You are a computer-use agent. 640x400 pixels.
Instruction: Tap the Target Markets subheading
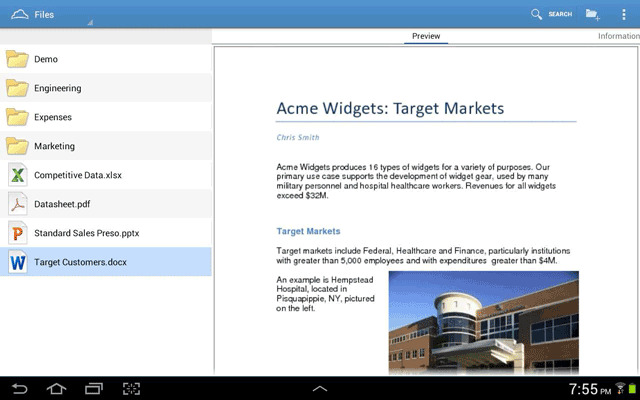click(308, 231)
